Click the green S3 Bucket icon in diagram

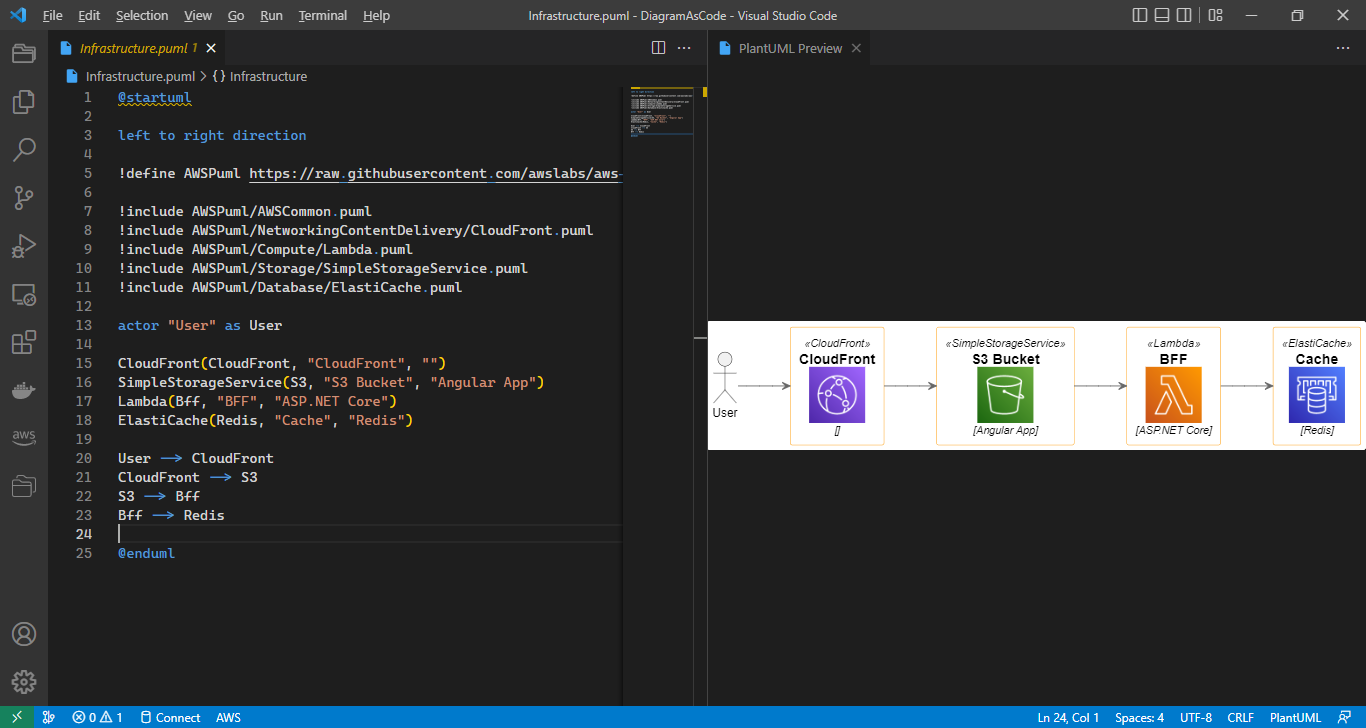tap(1005, 395)
